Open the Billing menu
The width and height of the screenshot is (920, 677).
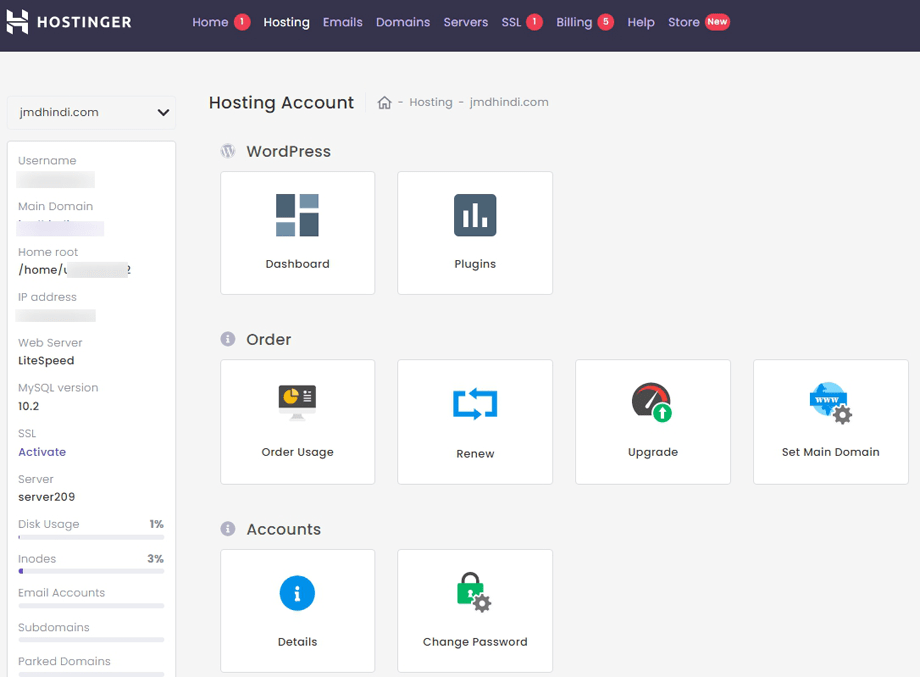point(574,22)
